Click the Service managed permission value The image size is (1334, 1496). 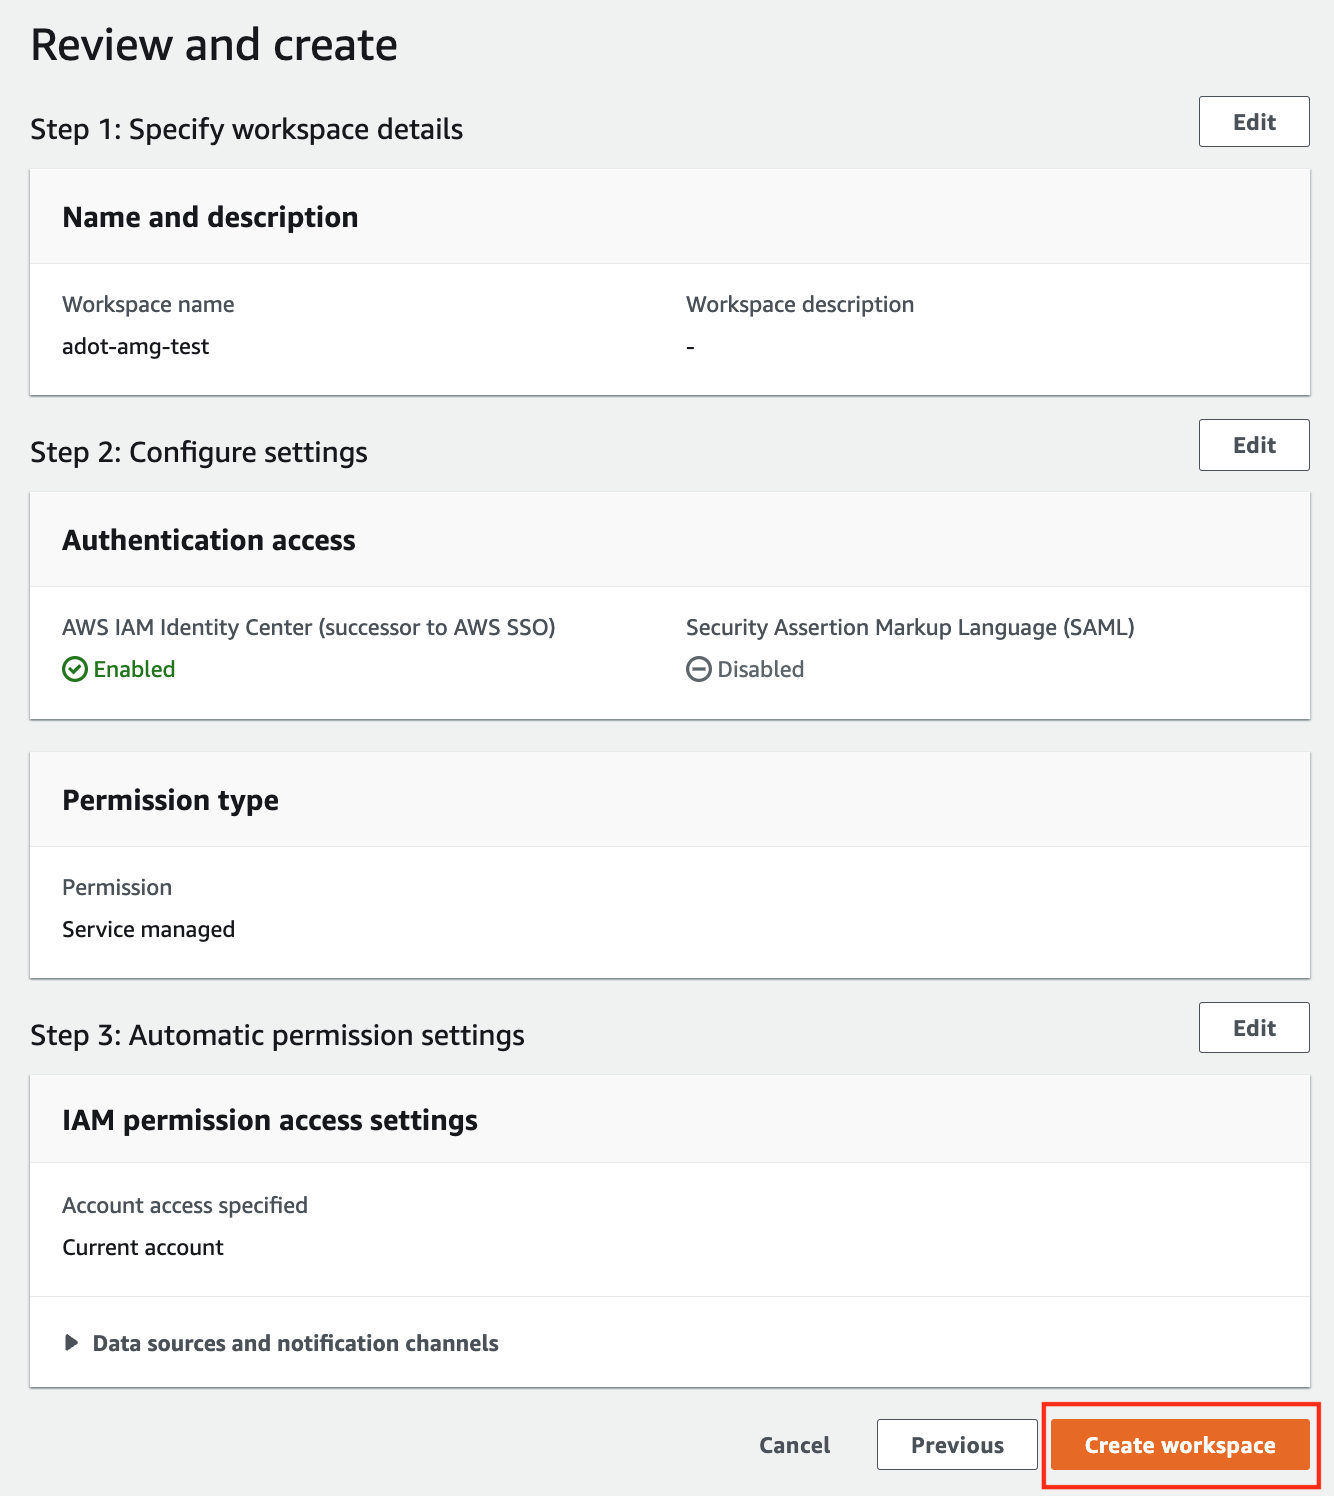(x=148, y=928)
